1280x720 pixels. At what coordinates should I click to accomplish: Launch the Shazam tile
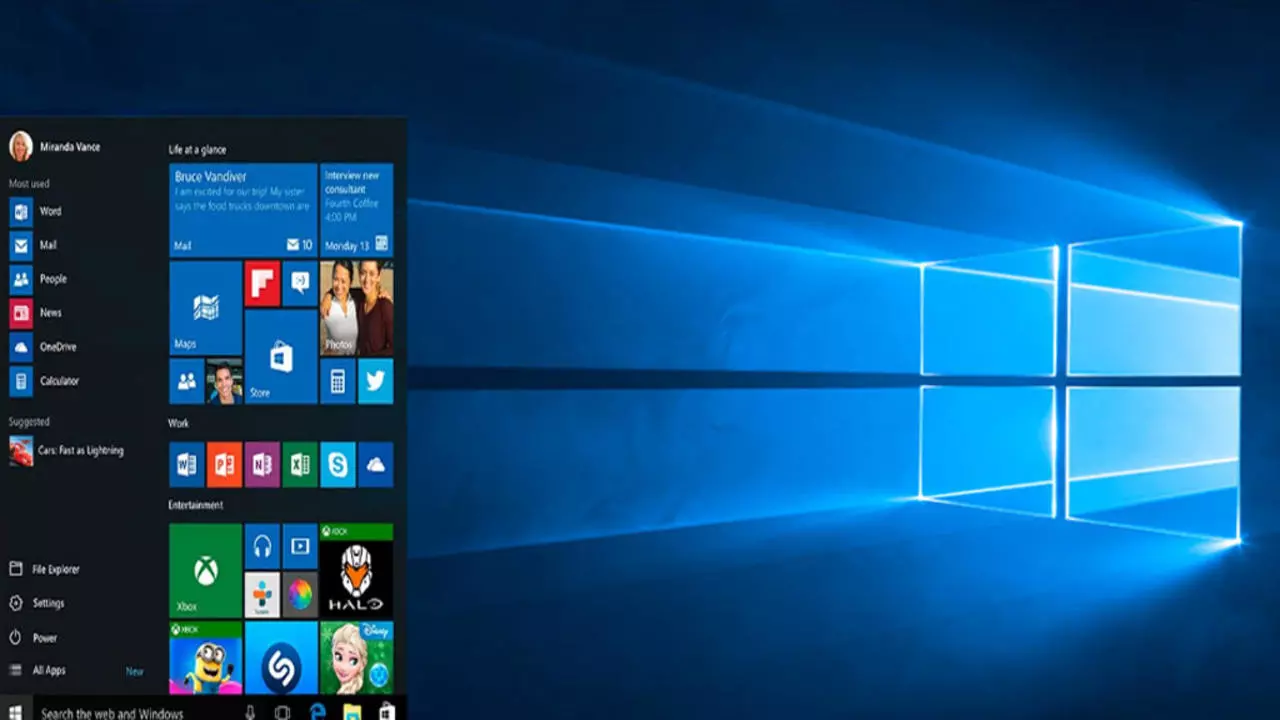click(281, 658)
